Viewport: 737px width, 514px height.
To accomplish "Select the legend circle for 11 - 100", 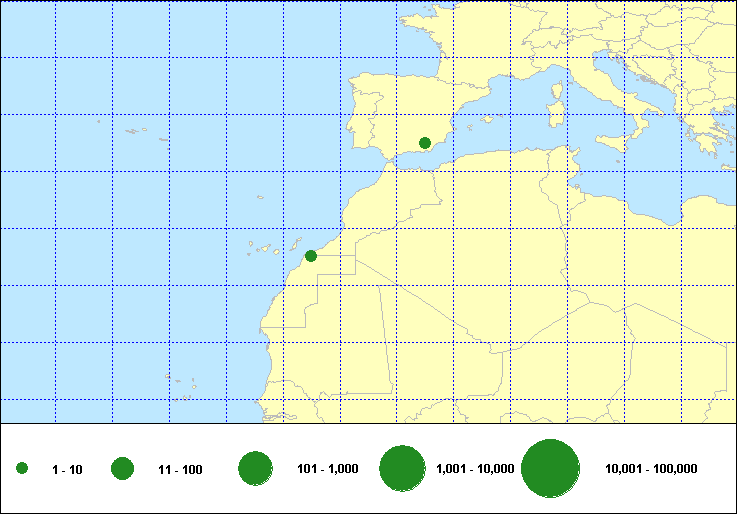I will click(123, 469).
